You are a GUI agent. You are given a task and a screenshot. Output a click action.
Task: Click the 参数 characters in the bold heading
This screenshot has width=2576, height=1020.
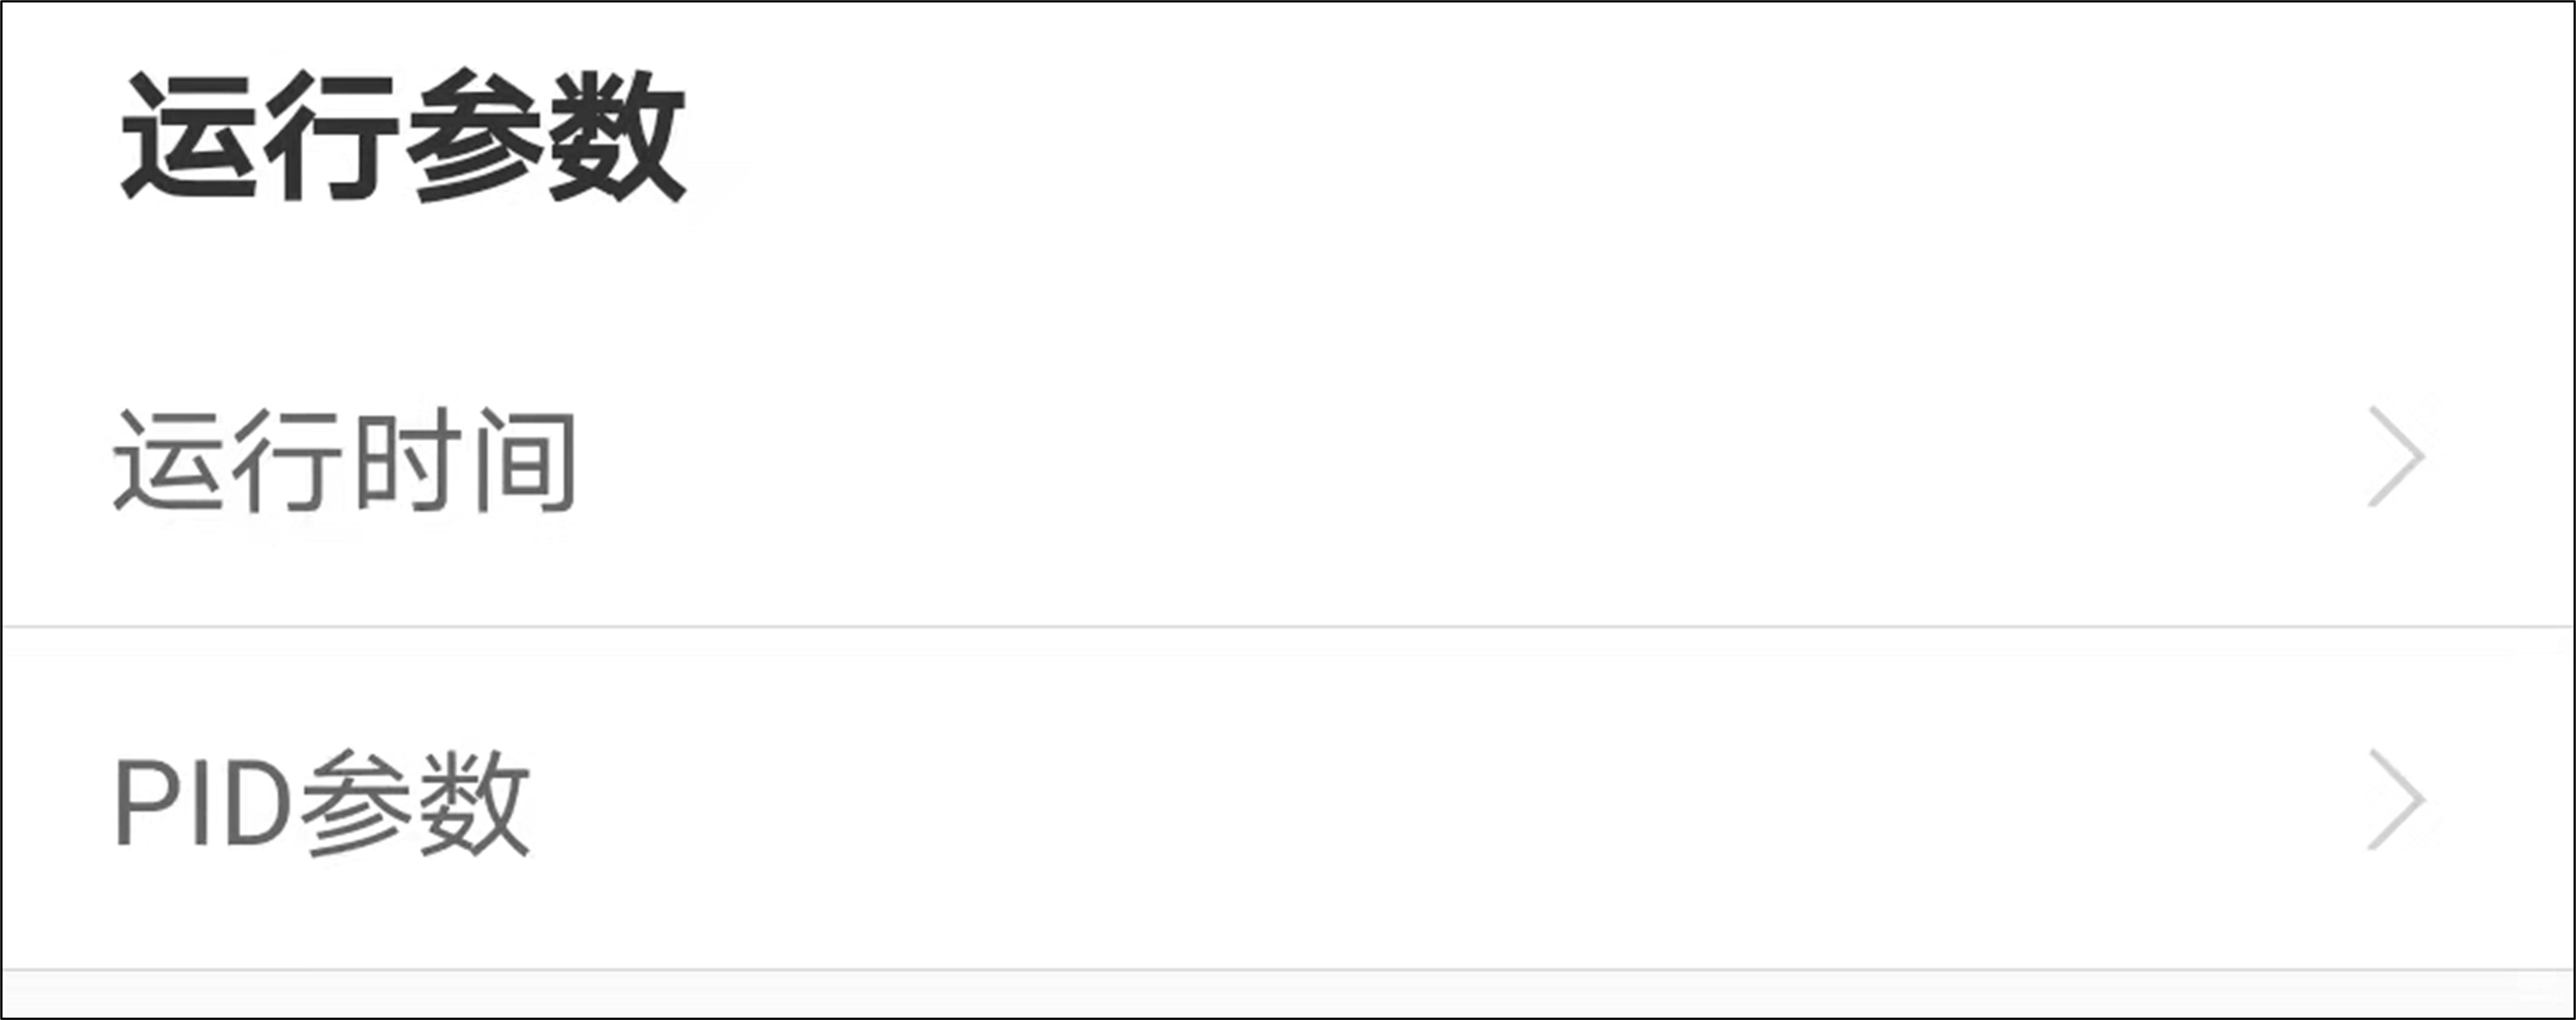(x=546, y=136)
